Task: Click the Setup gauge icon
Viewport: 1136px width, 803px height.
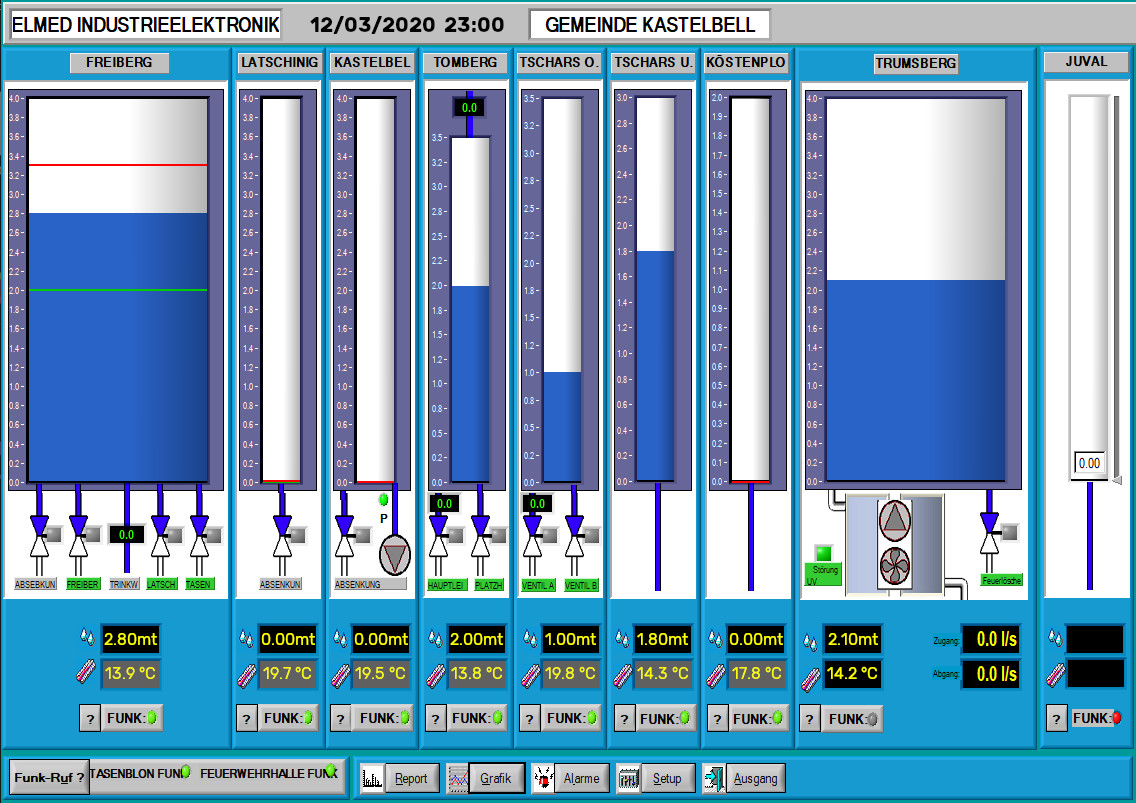Action: point(629,779)
